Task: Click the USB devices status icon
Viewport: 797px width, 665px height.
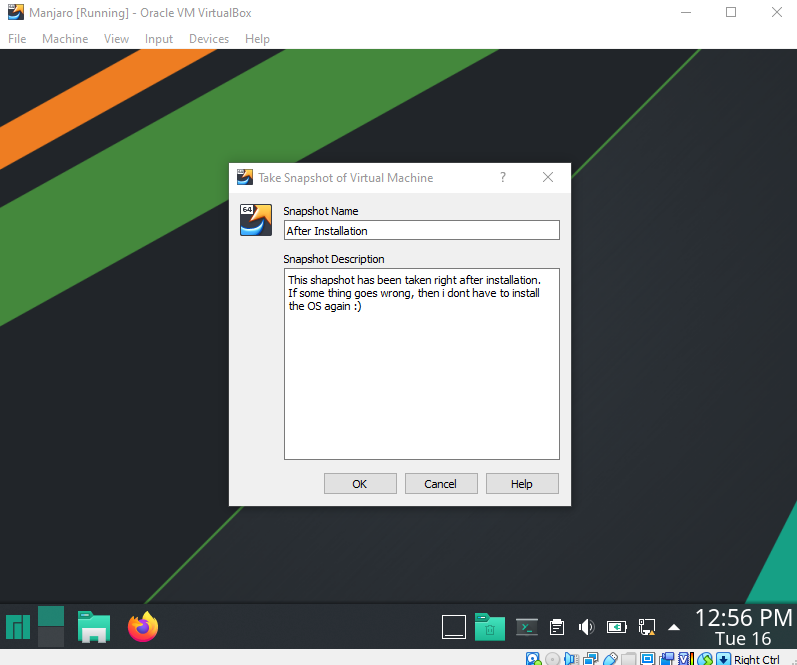Action: (x=610, y=659)
